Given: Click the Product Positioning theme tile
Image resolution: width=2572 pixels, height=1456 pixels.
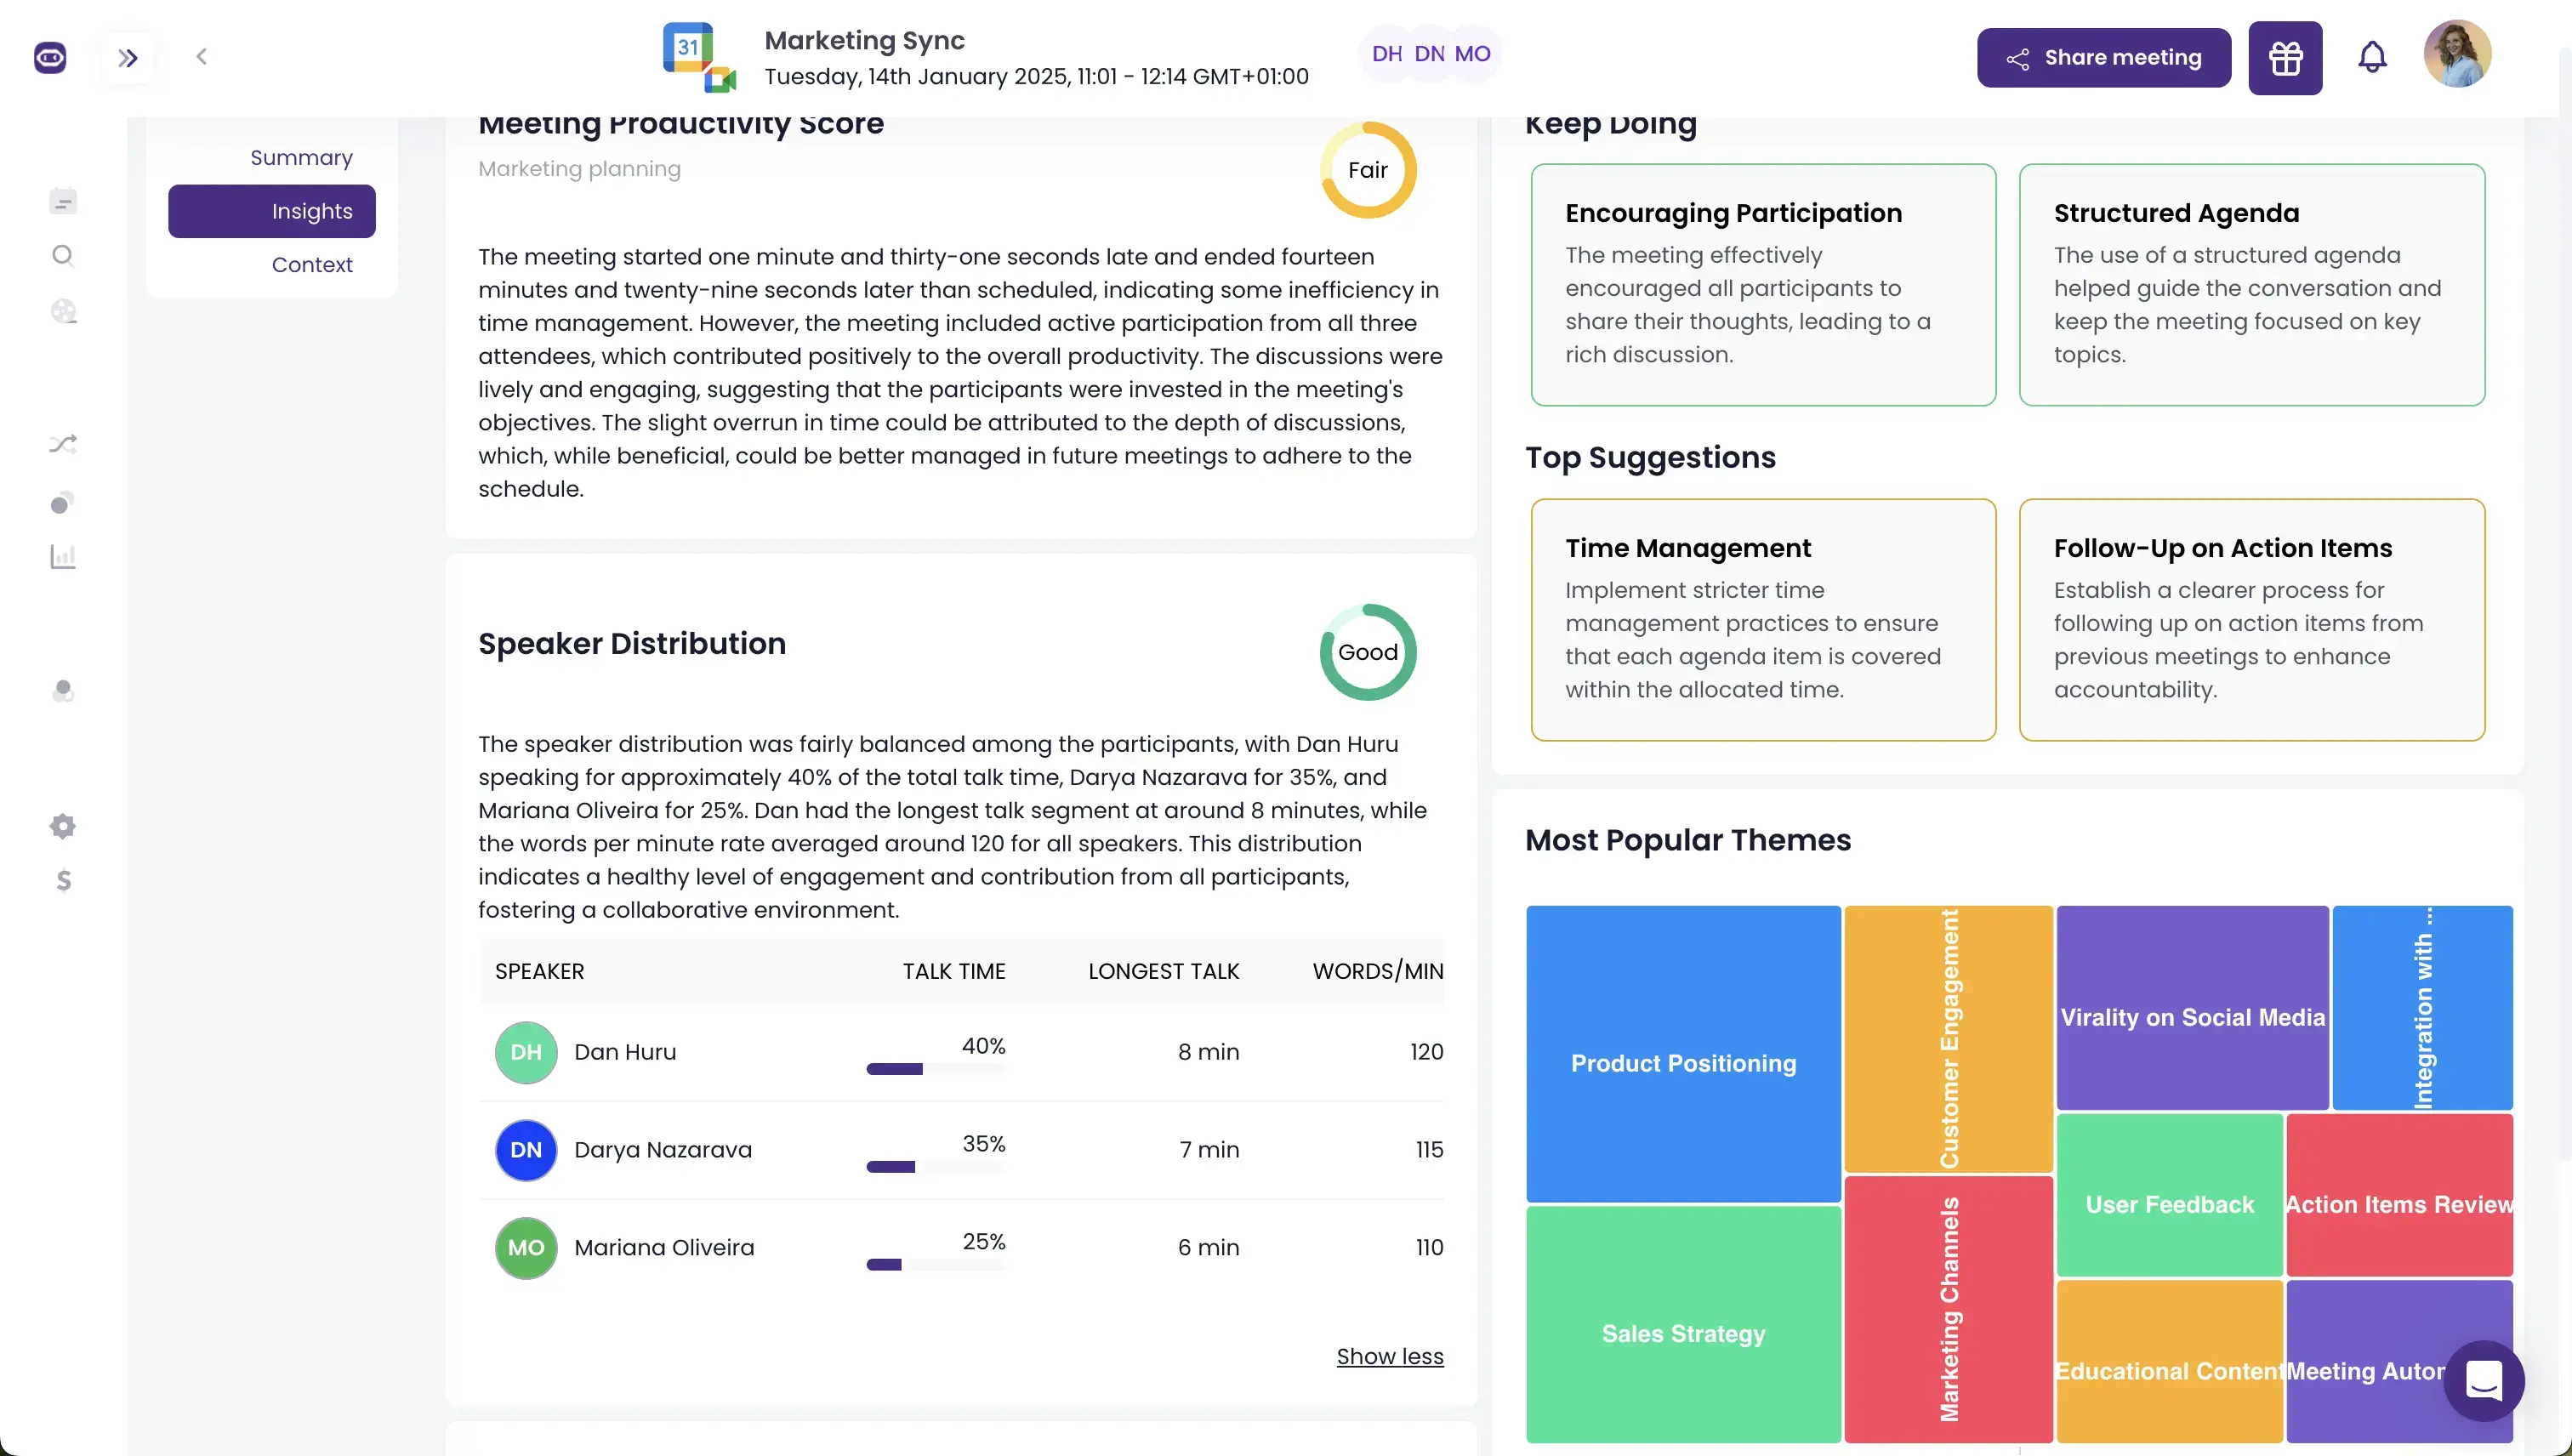Looking at the screenshot, I should (1683, 1063).
